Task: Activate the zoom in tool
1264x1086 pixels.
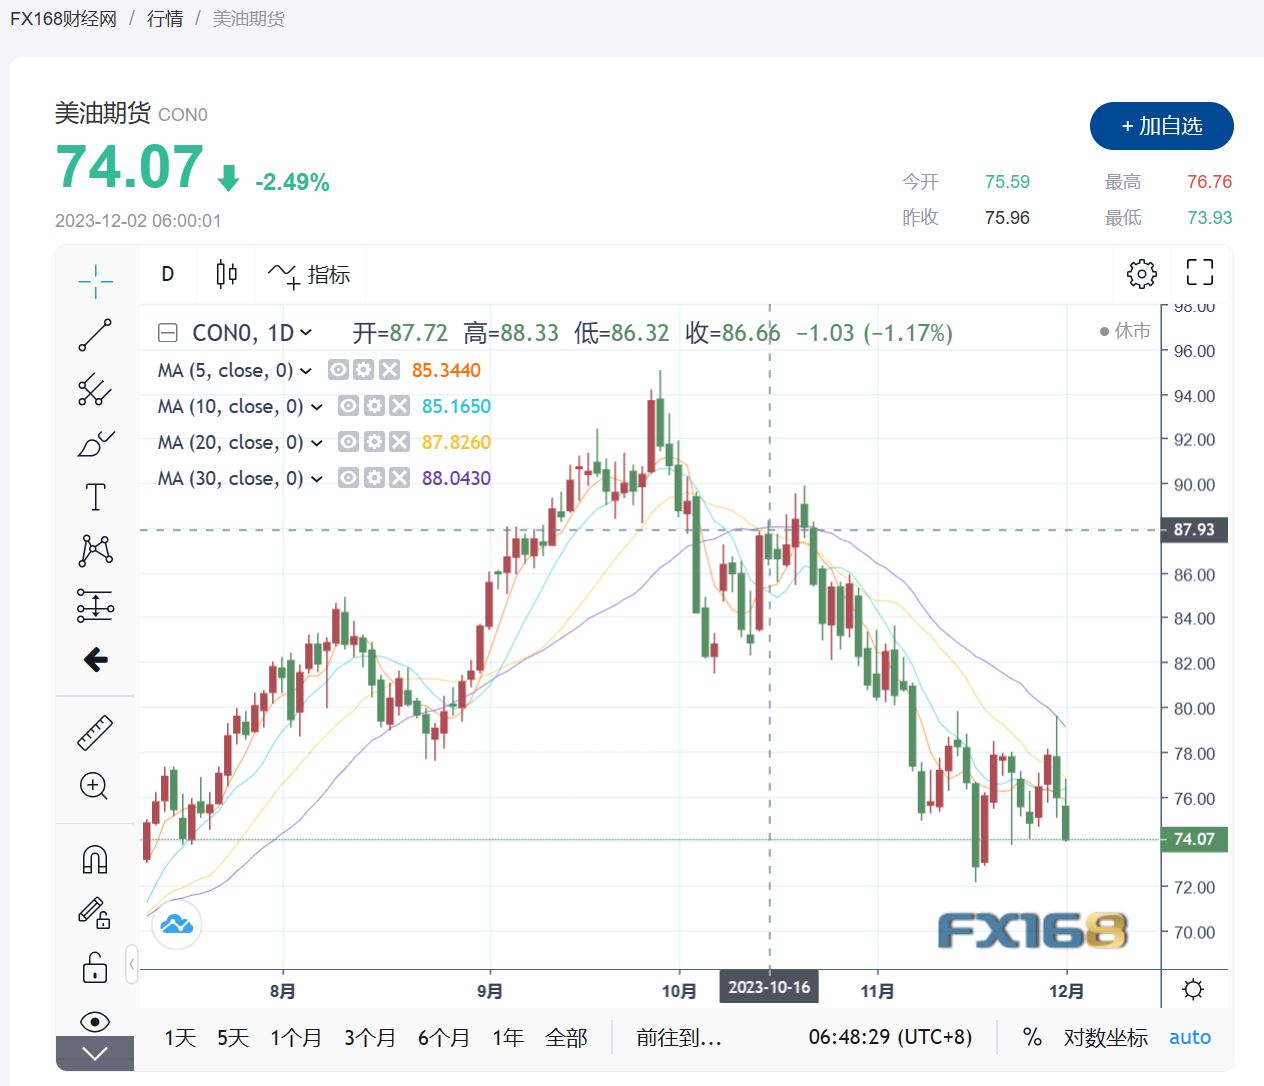Action: 94,786
